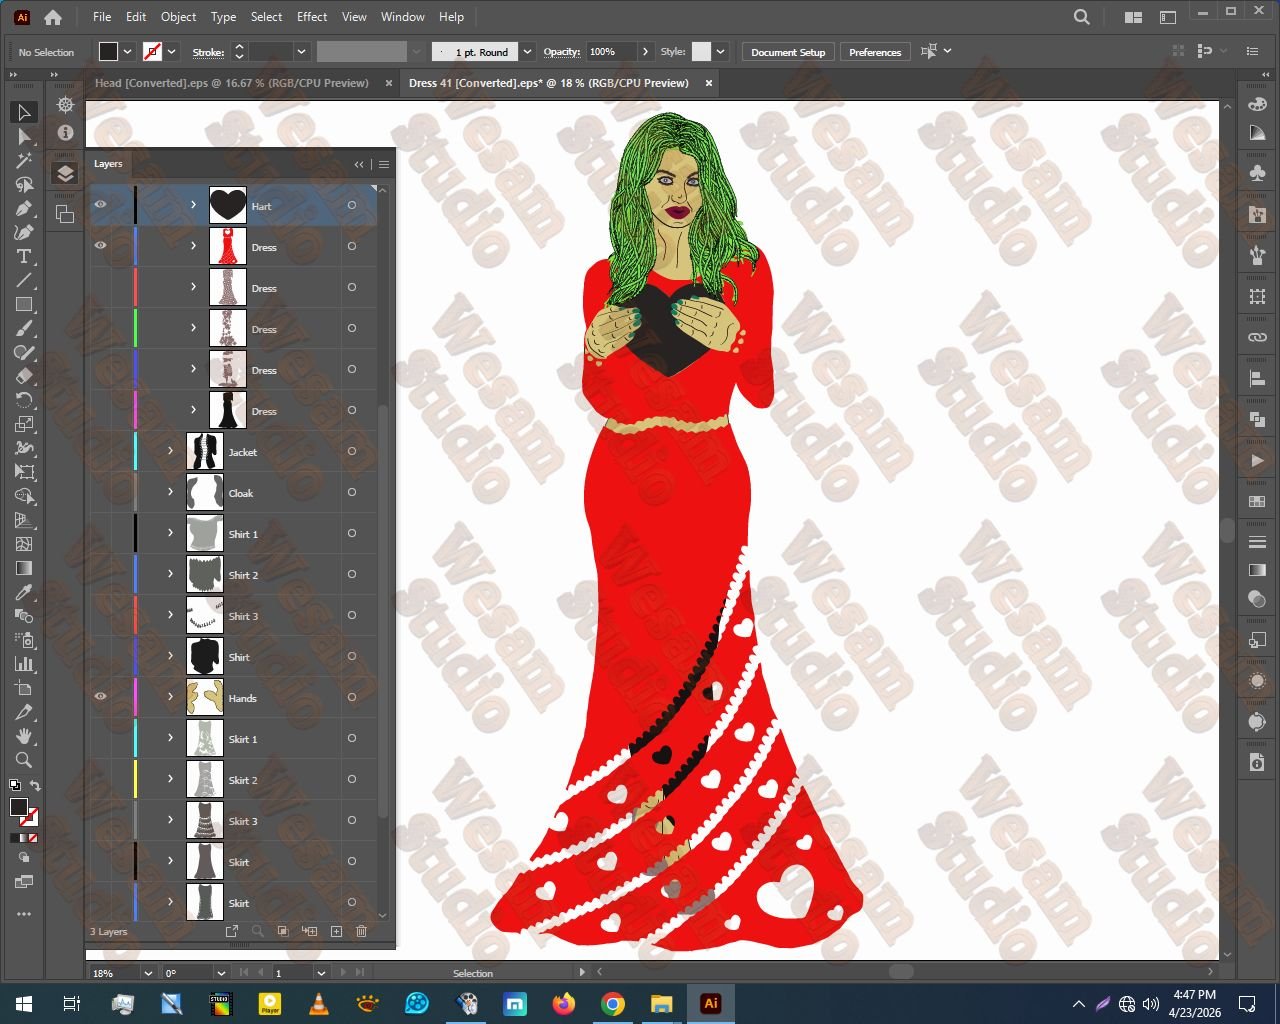Image resolution: width=1280 pixels, height=1024 pixels.
Task: Open Google Chrome from the taskbar
Action: [x=613, y=1003]
